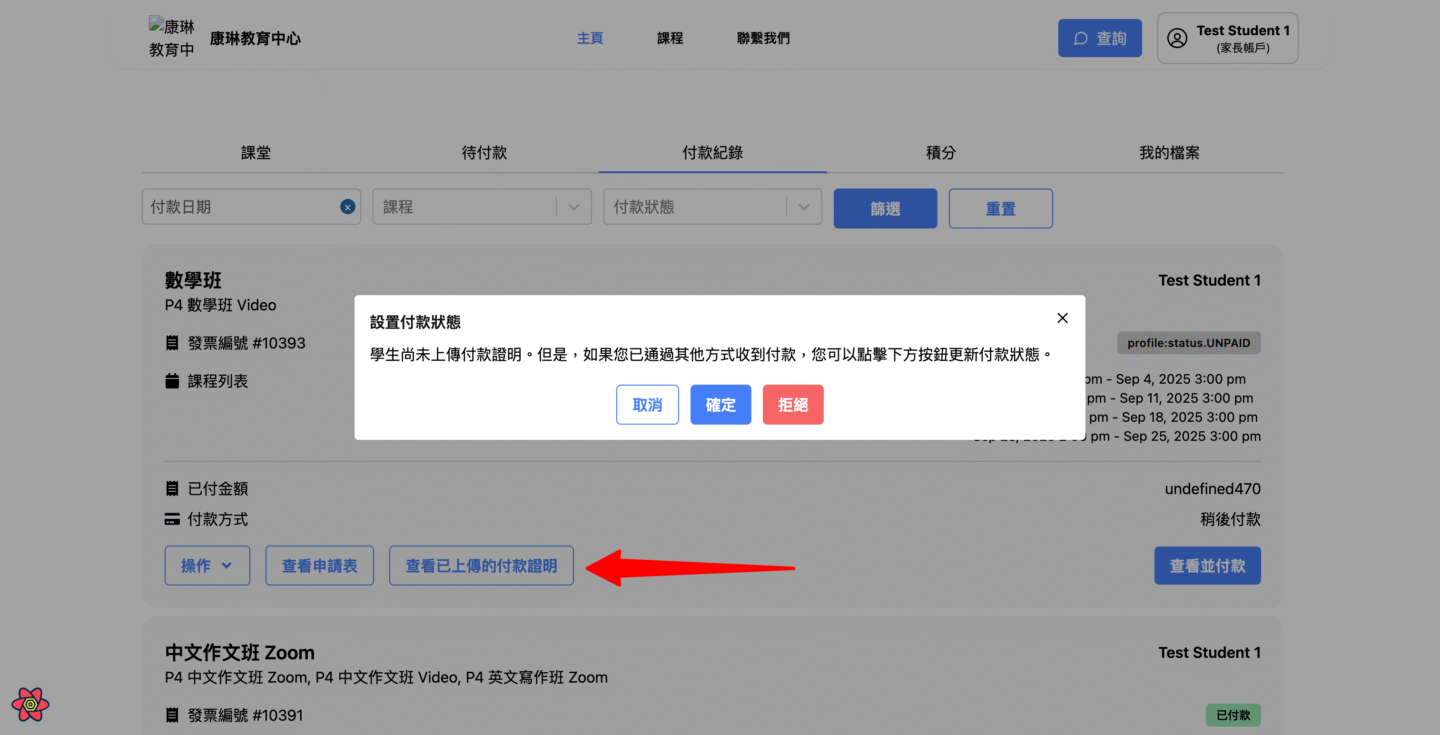
Task: Reset filters with 重置 button
Action: click(x=1000, y=208)
